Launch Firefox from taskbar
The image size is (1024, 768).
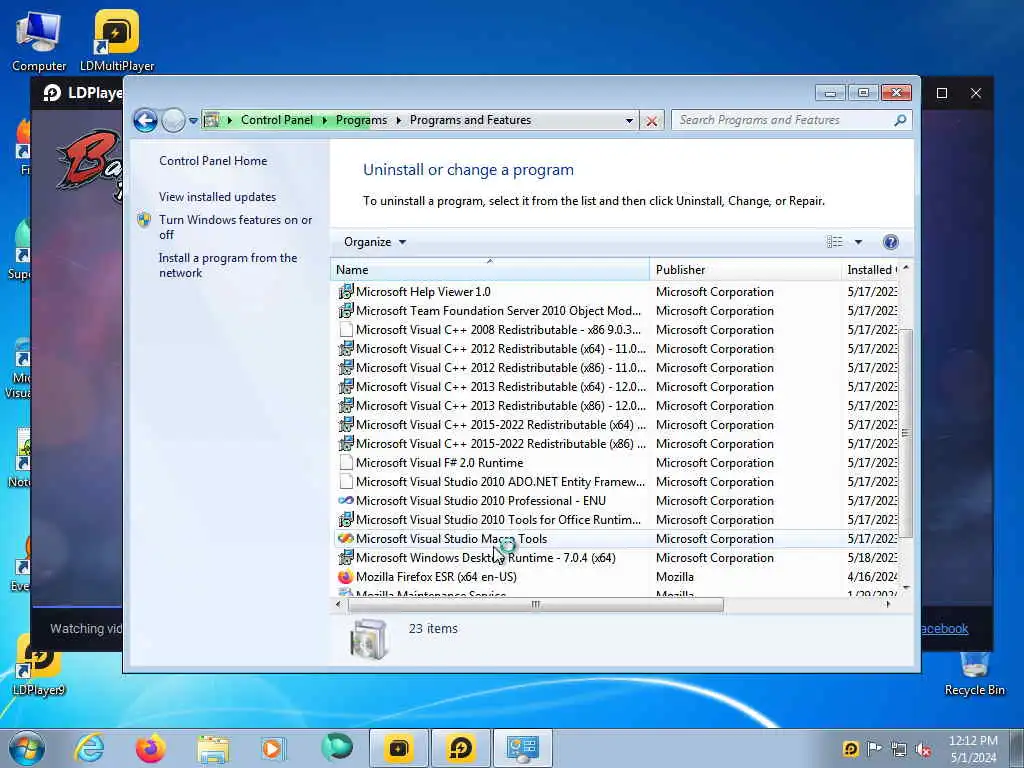(x=150, y=748)
